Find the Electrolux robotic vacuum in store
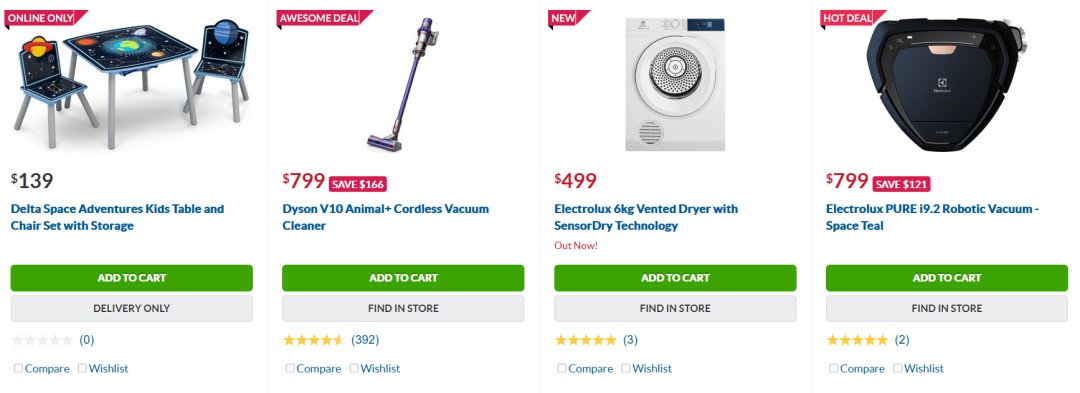This screenshot has height=393, width=1080. point(947,308)
